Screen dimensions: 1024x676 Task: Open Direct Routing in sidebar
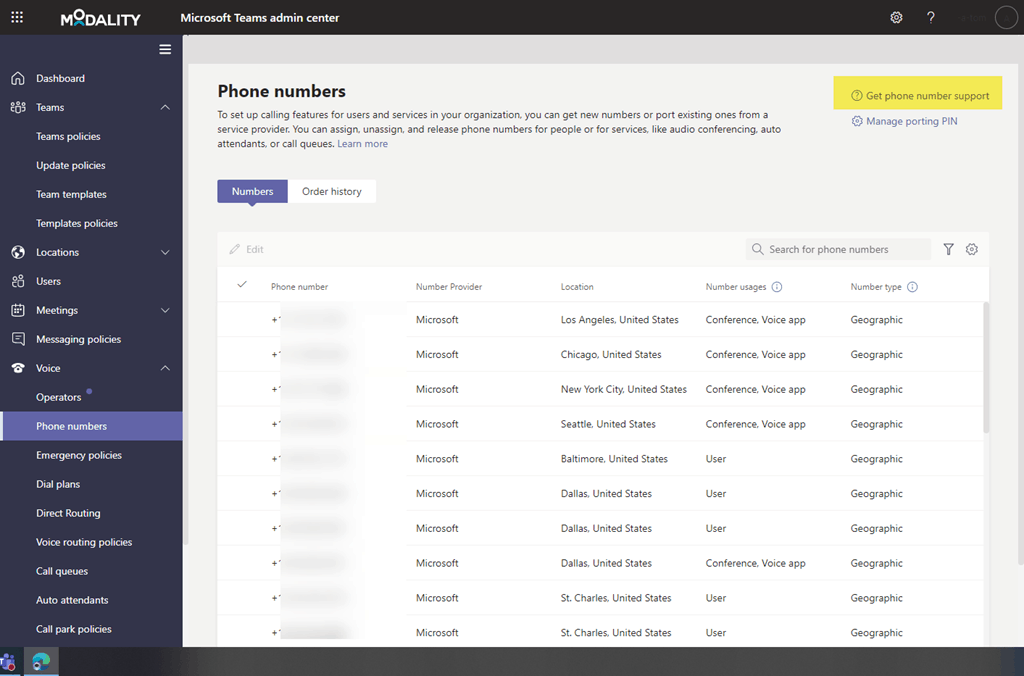click(x=68, y=513)
